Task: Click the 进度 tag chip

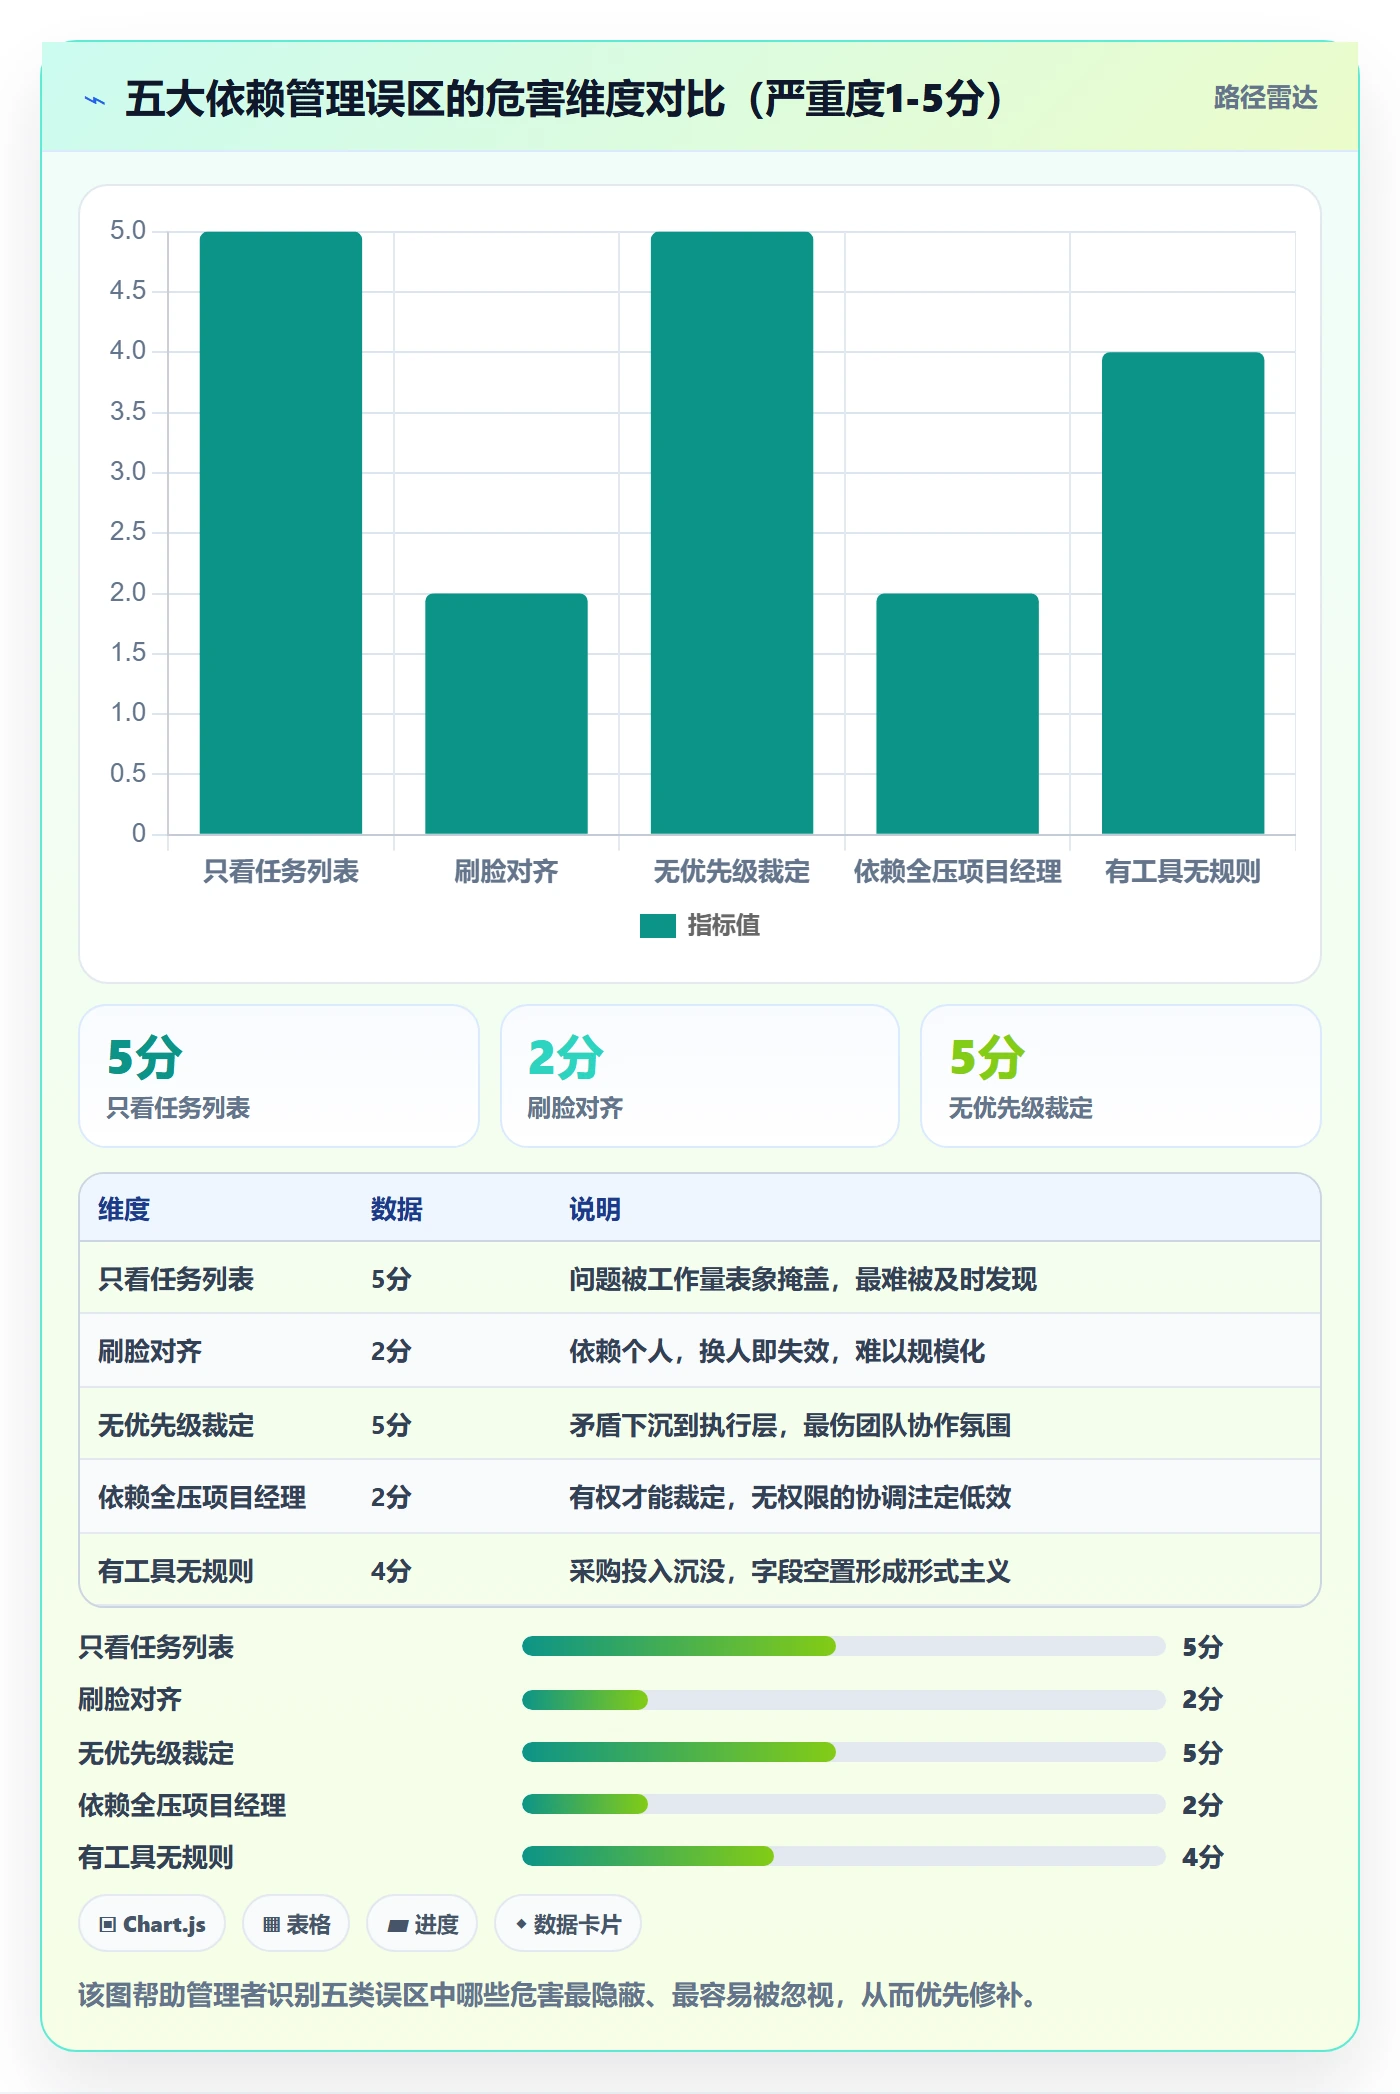Action: point(422,1924)
